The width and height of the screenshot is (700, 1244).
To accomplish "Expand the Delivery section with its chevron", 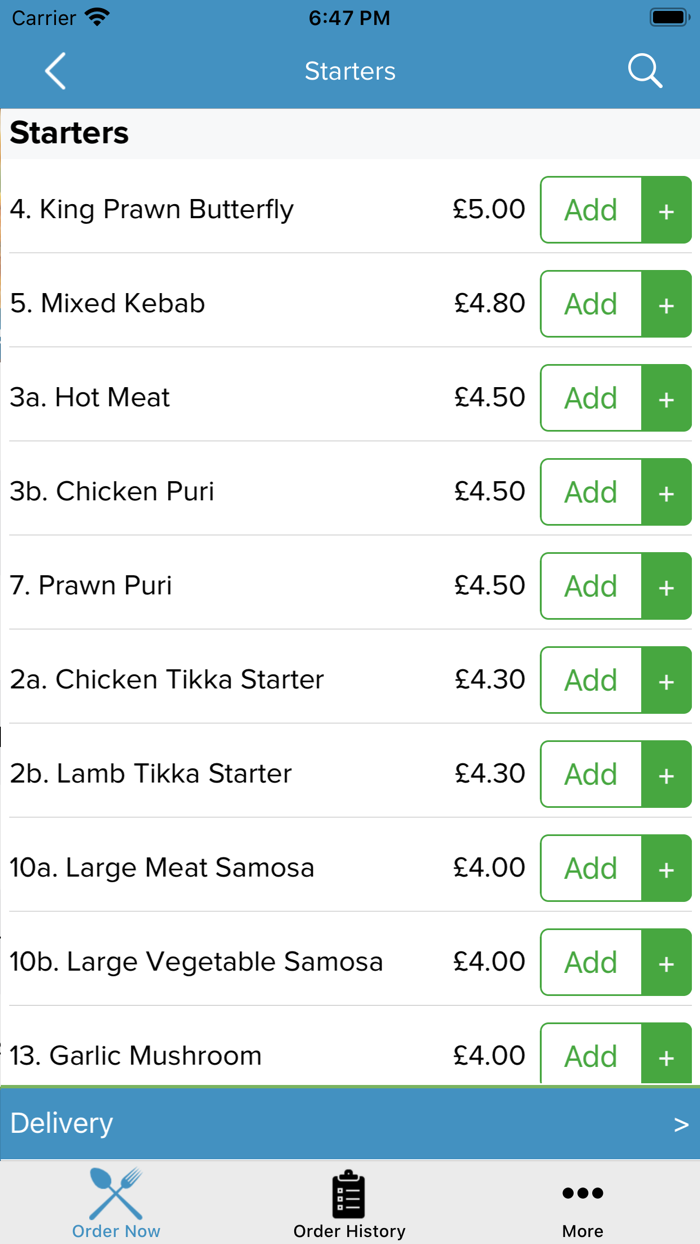I will click(679, 1123).
